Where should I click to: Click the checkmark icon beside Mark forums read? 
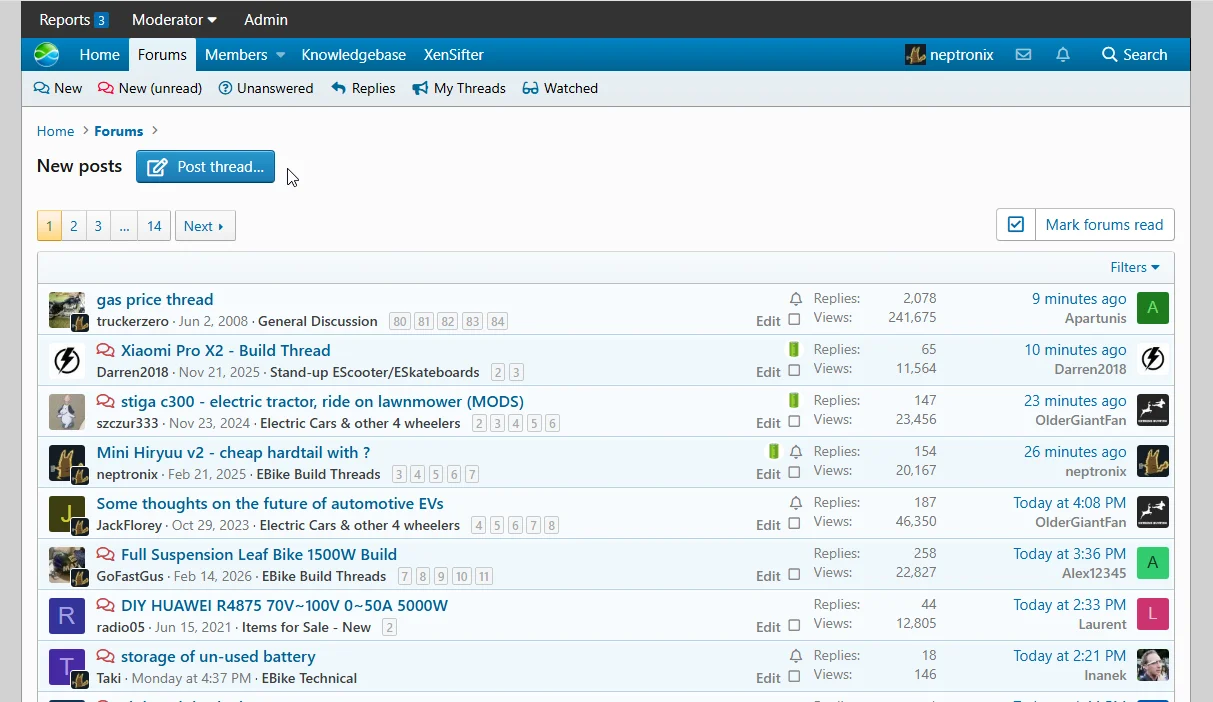[x=1016, y=225]
